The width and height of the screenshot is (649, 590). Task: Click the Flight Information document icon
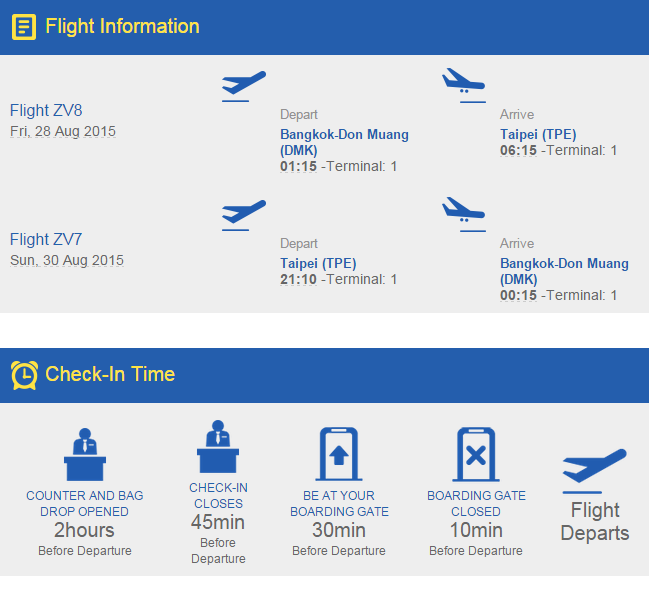coord(24,27)
